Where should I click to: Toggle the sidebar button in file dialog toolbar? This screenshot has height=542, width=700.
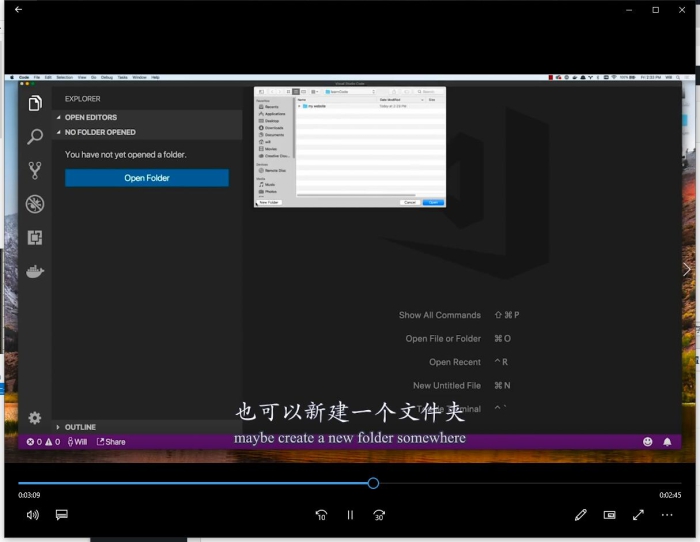[262, 92]
